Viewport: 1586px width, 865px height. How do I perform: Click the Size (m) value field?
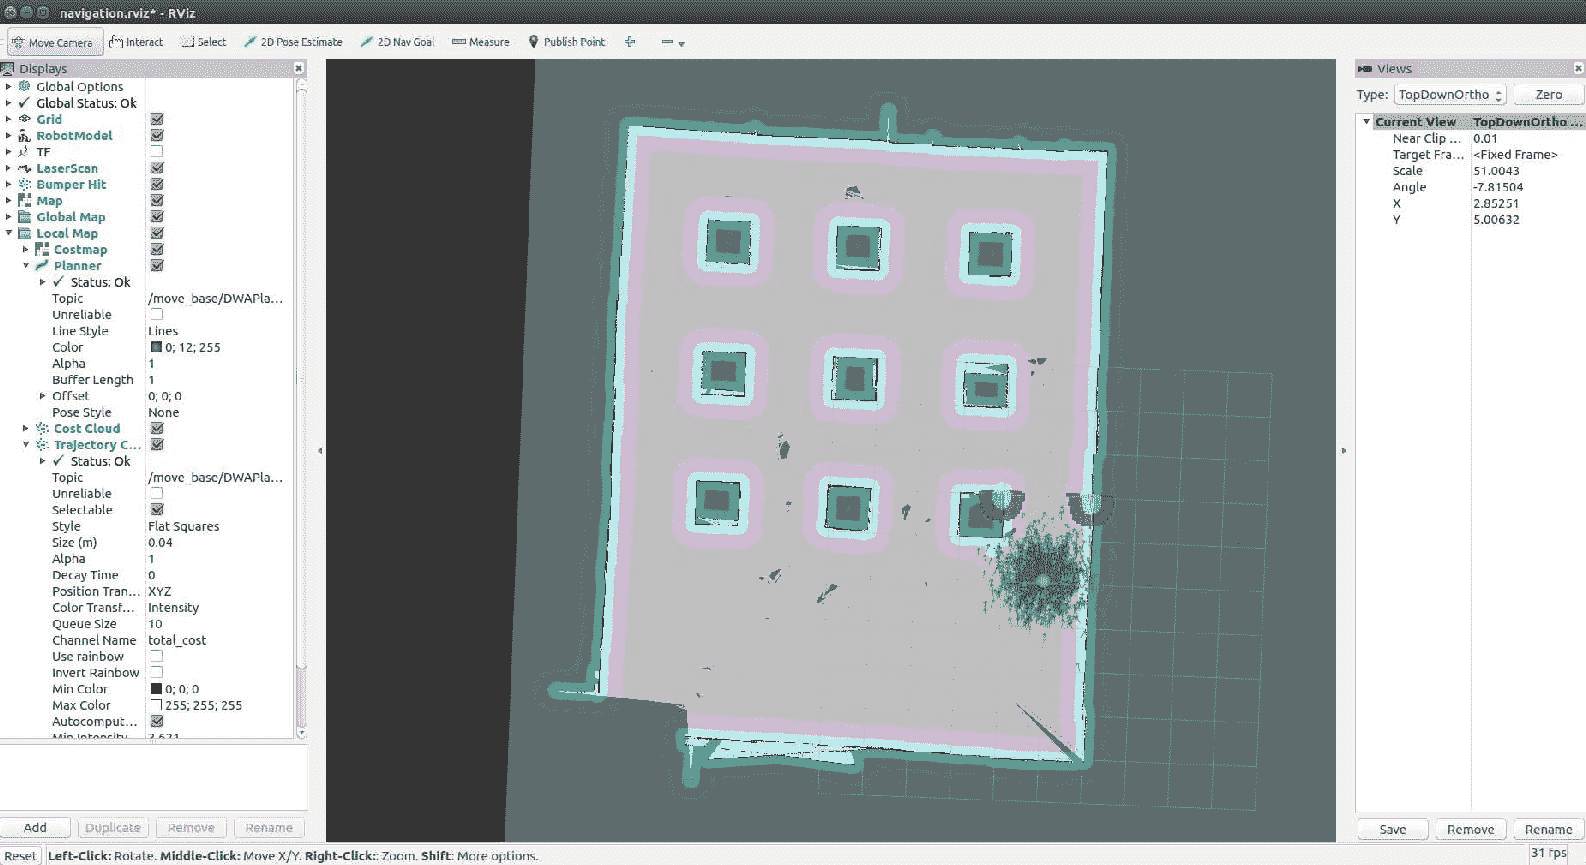(x=215, y=543)
